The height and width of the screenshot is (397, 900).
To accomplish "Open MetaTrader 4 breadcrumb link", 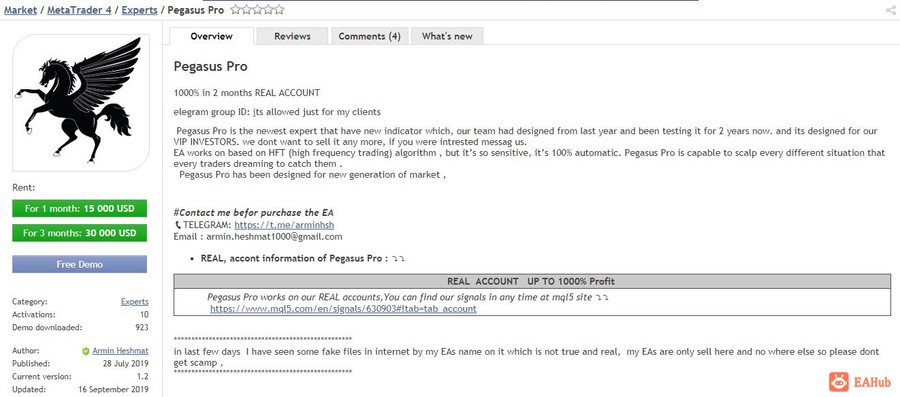I will pos(79,10).
